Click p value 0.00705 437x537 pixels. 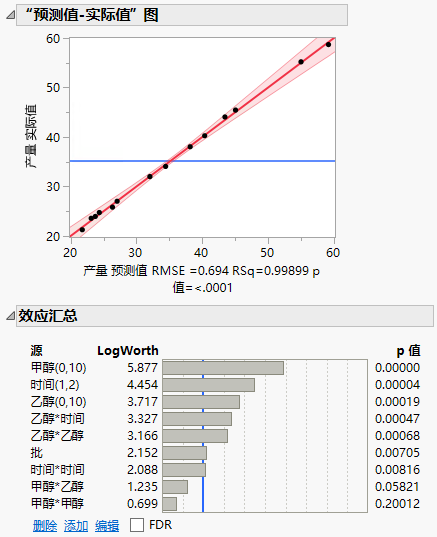click(x=397, y=453)
